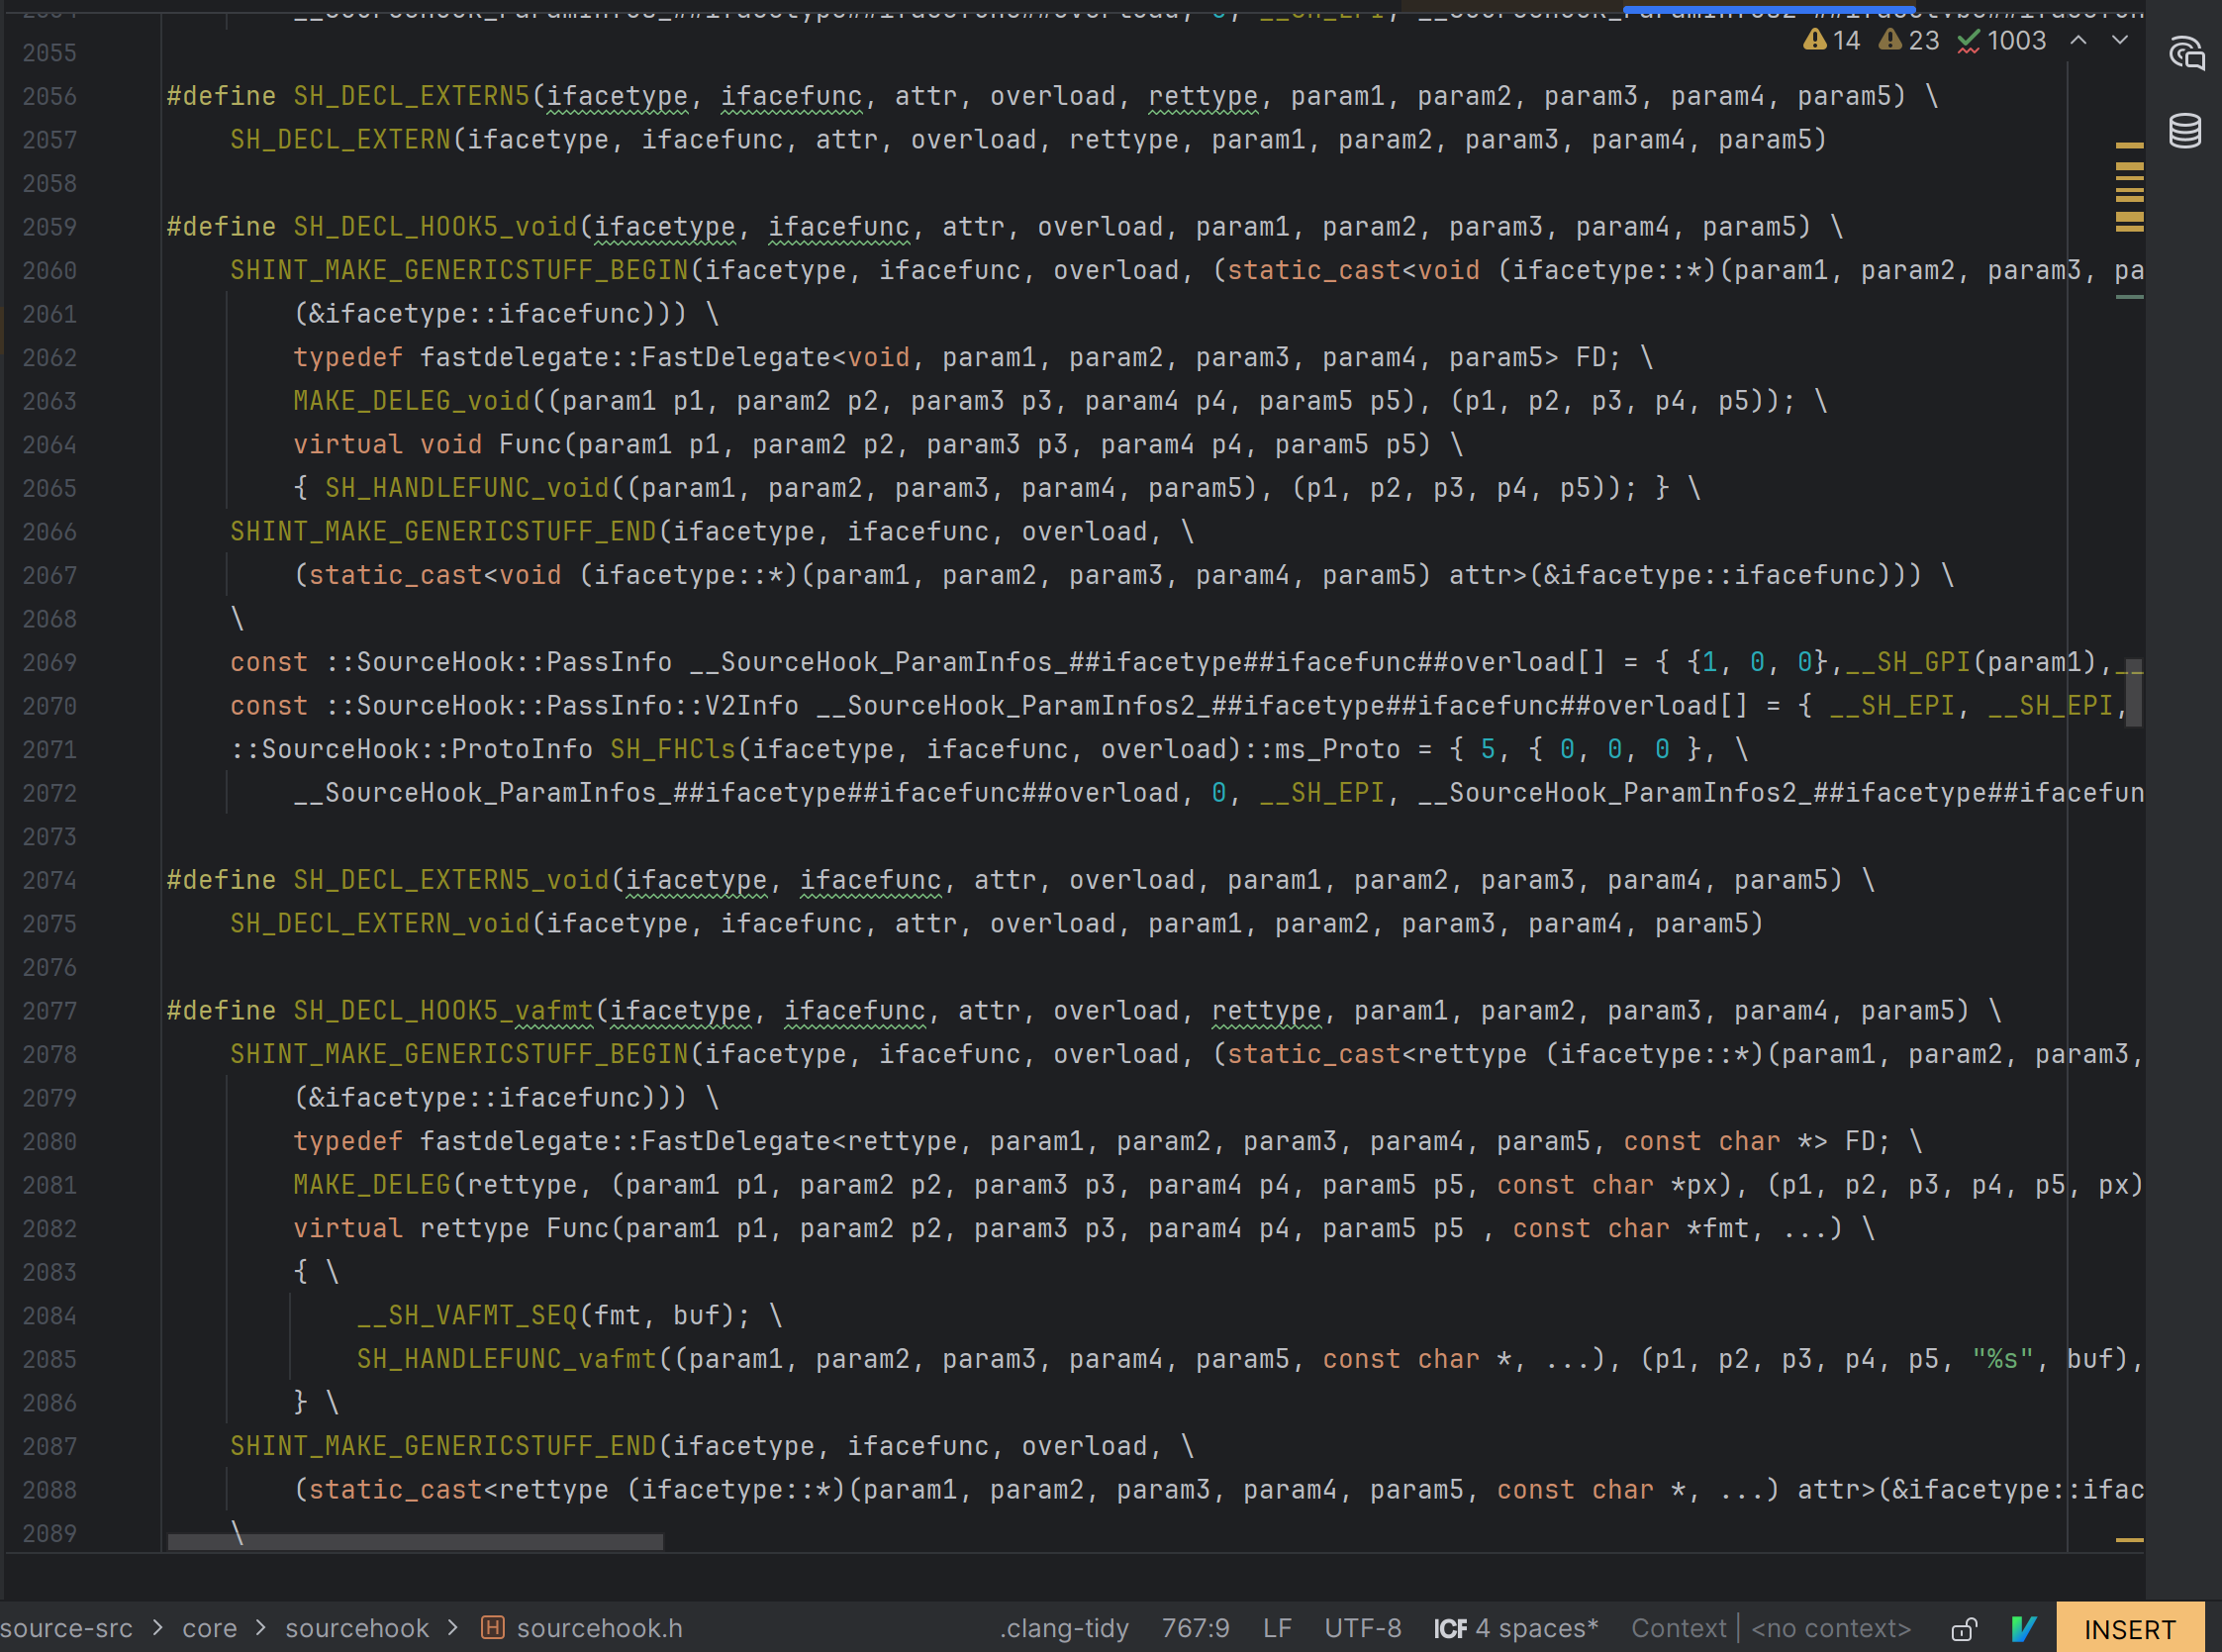Open the LF line separator selector

tap(1277, 1628)
